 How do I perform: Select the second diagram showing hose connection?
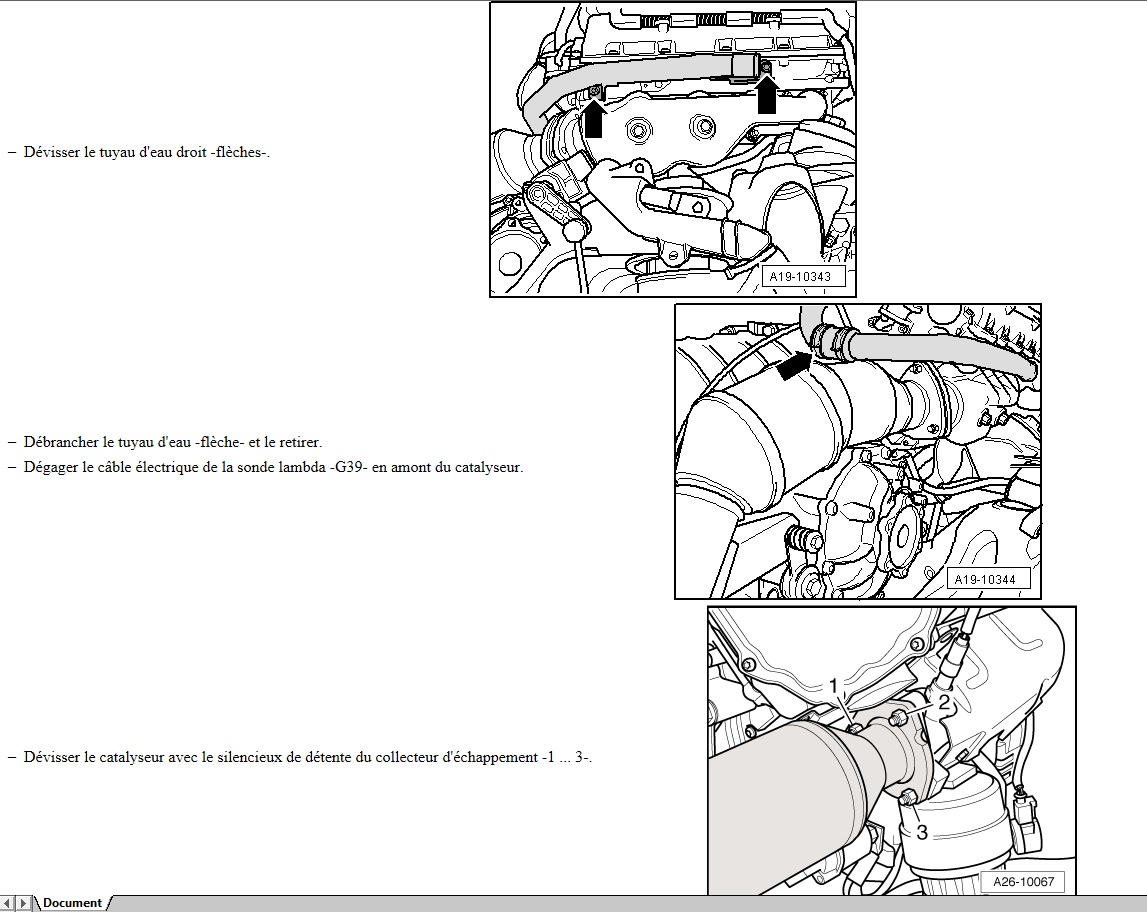click(857, 451)
